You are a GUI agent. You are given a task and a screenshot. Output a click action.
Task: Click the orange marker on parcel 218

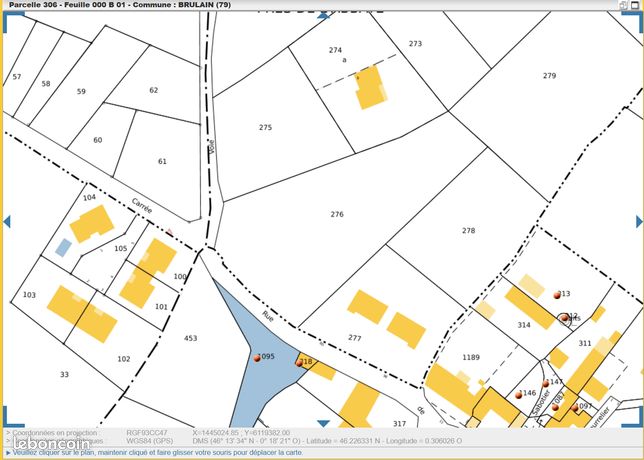(x=299, y=363)
